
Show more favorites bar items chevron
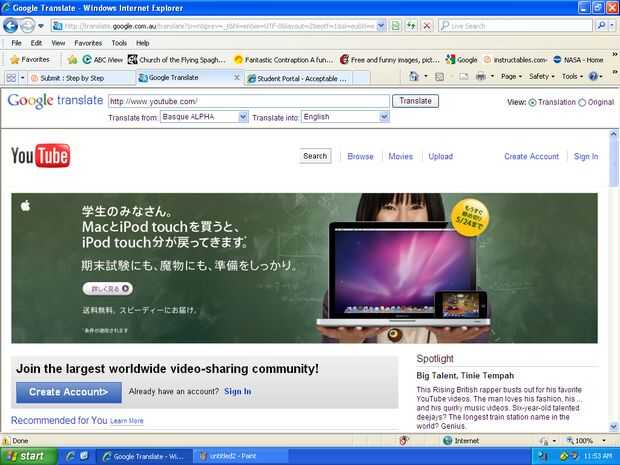(615, 54)
